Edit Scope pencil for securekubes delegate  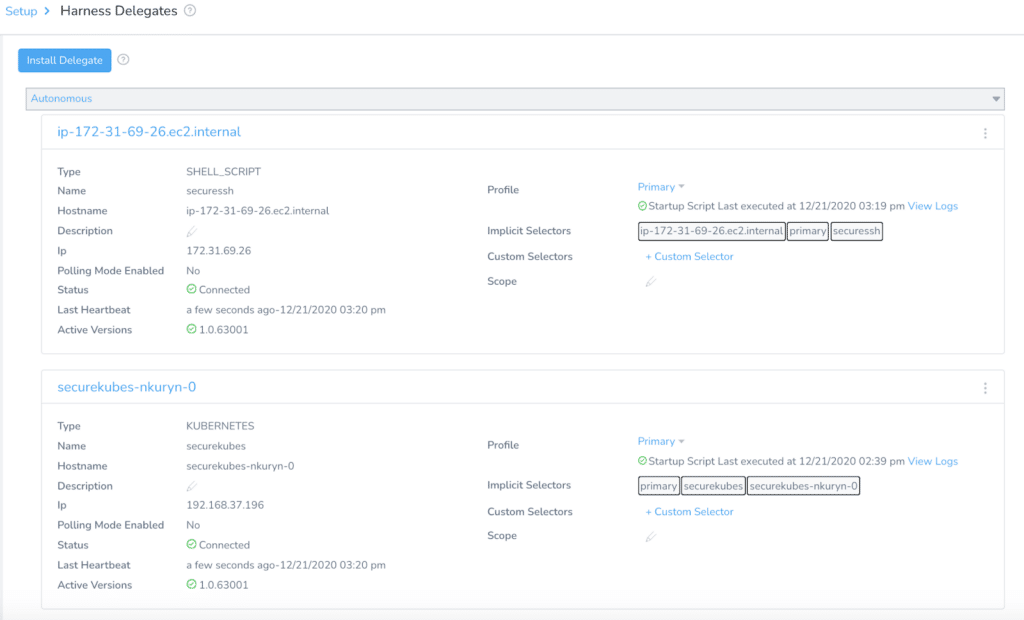tap(650, 536)
